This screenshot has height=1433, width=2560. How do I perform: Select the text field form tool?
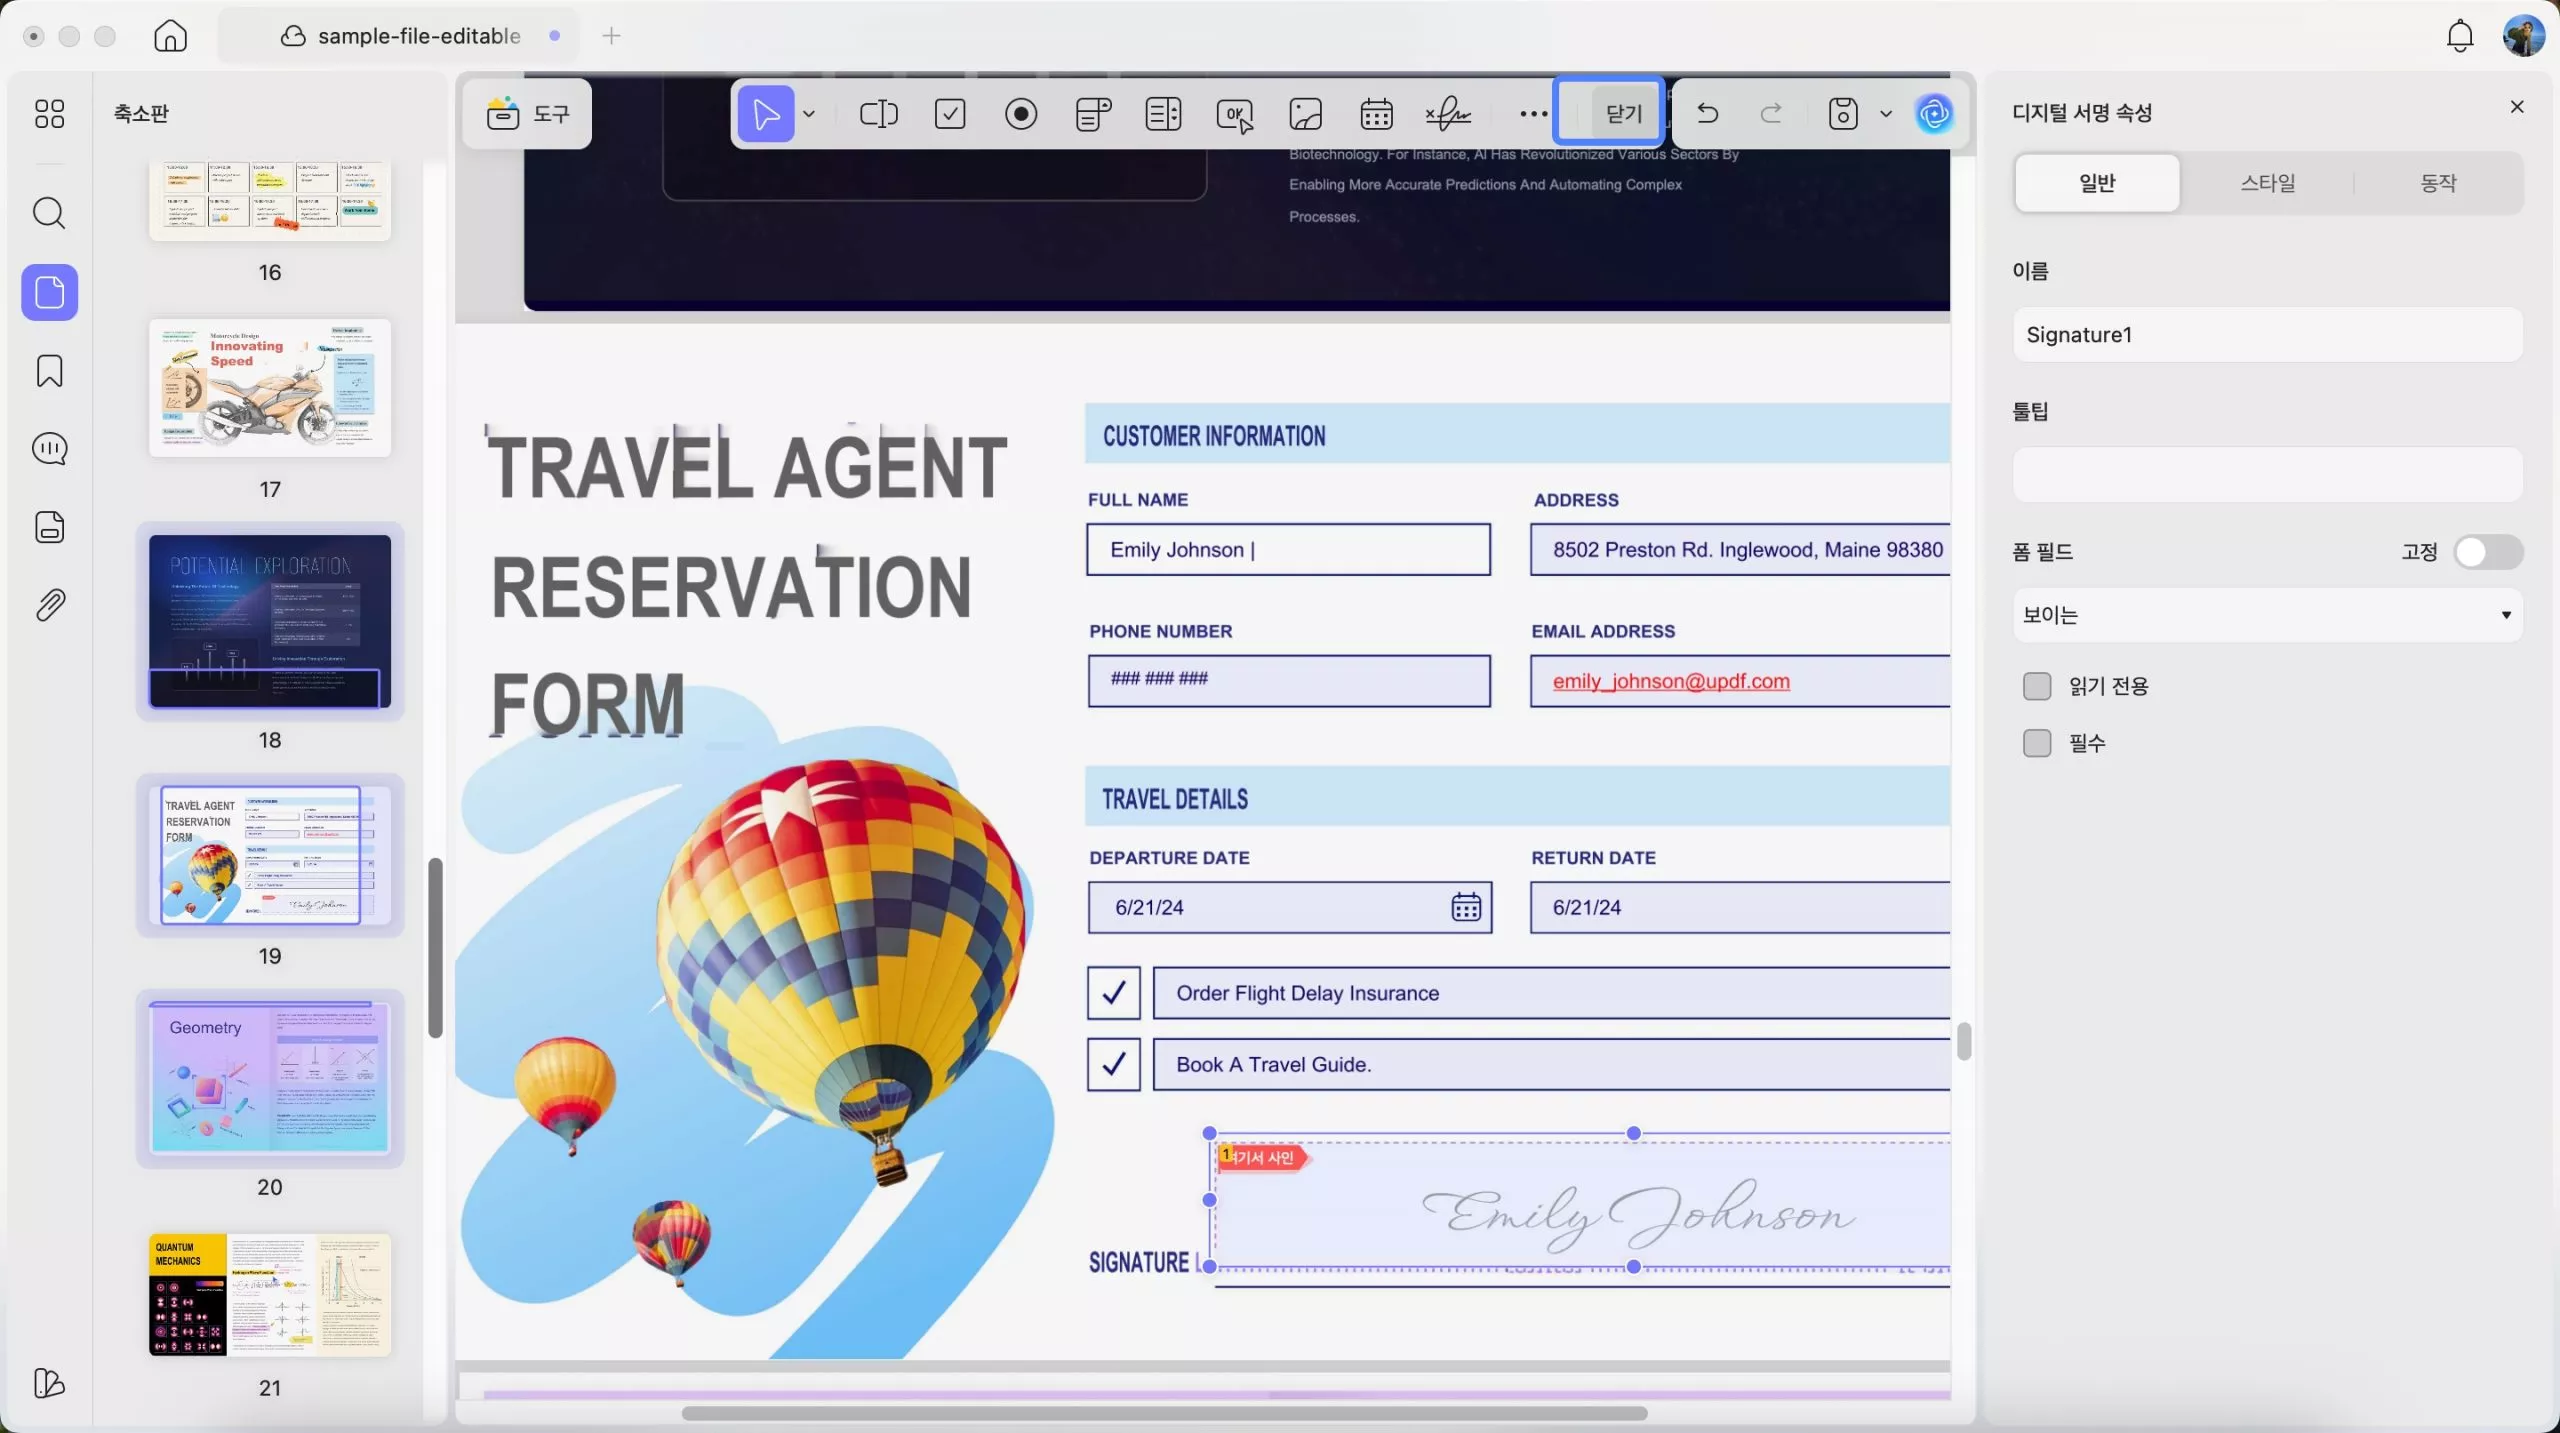pyautogui.click(x=878, y=114)
